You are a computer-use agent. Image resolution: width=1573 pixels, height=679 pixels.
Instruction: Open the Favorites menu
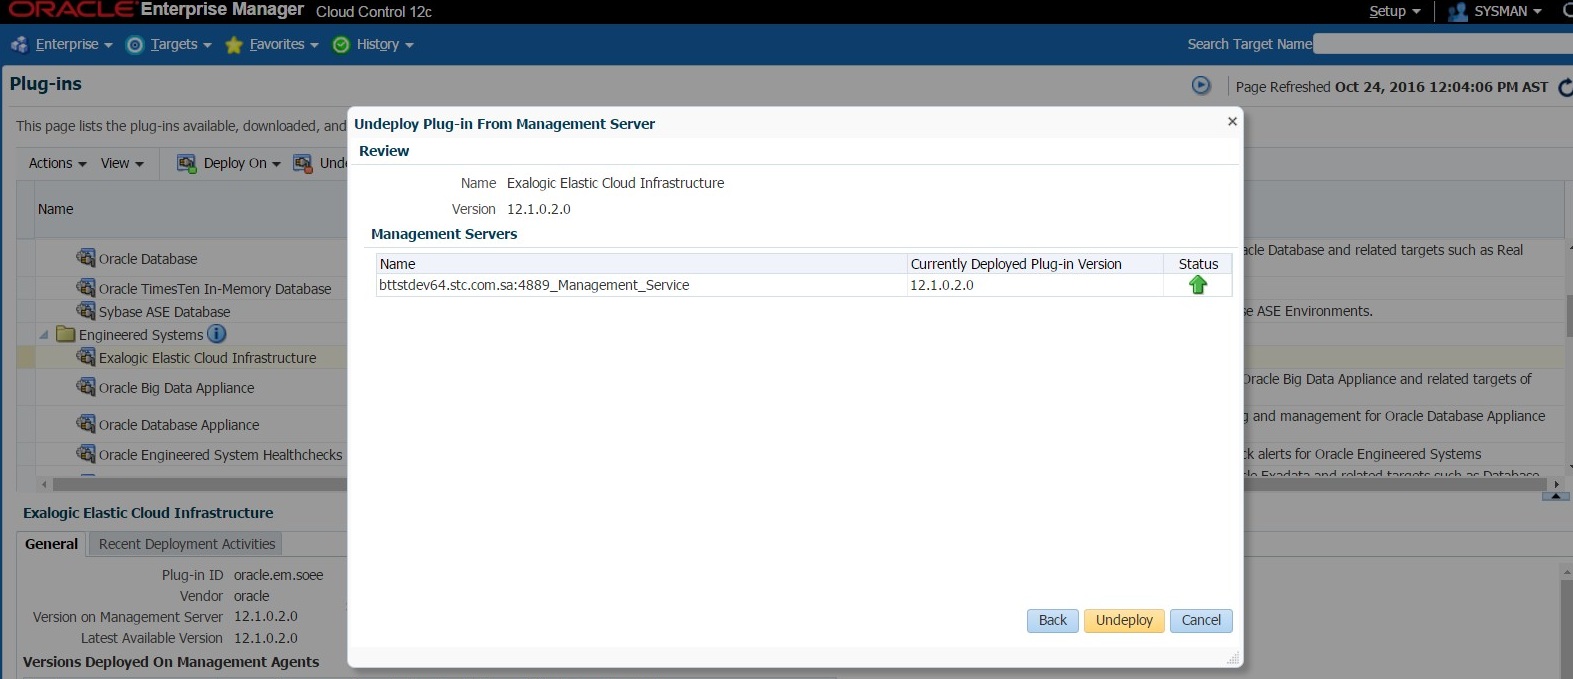click(x=284, y=44)
